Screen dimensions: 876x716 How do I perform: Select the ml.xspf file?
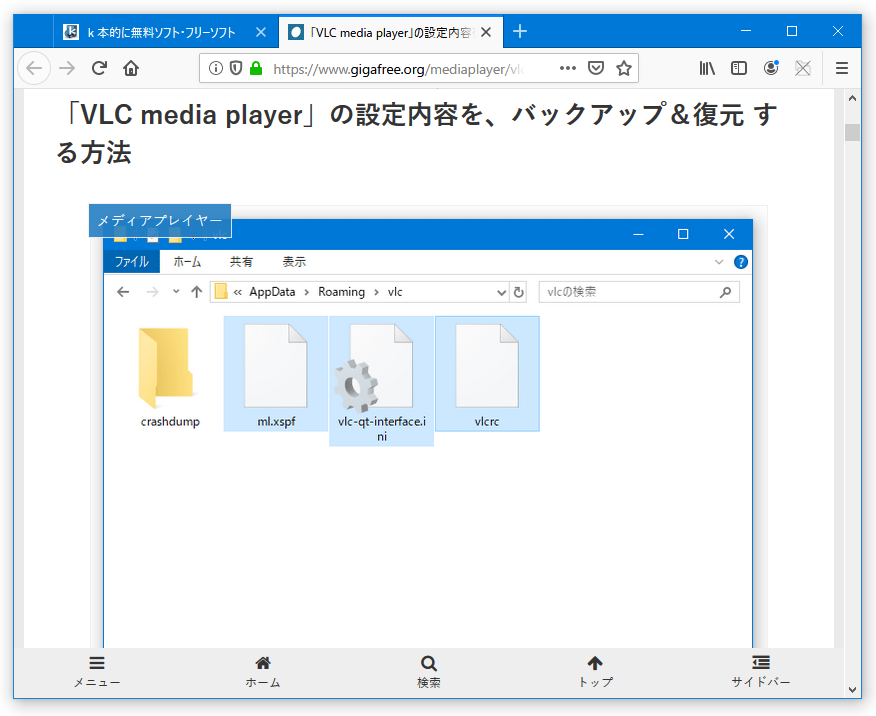click(276, 374)
